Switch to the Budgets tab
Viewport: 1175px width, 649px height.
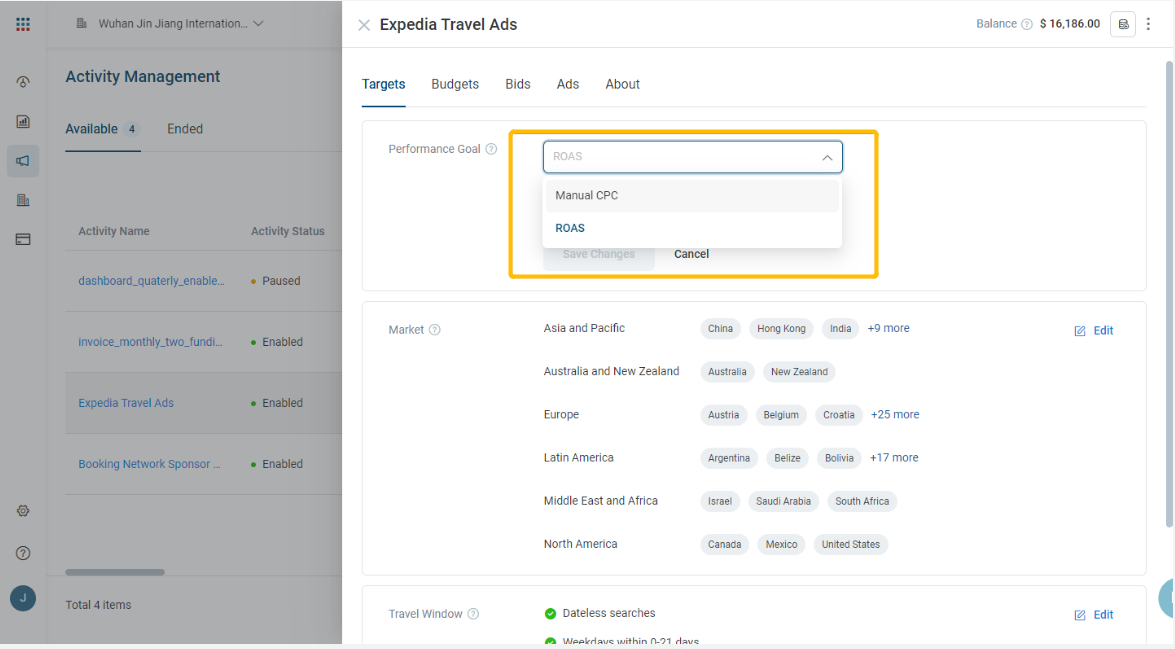pos(455,84)
